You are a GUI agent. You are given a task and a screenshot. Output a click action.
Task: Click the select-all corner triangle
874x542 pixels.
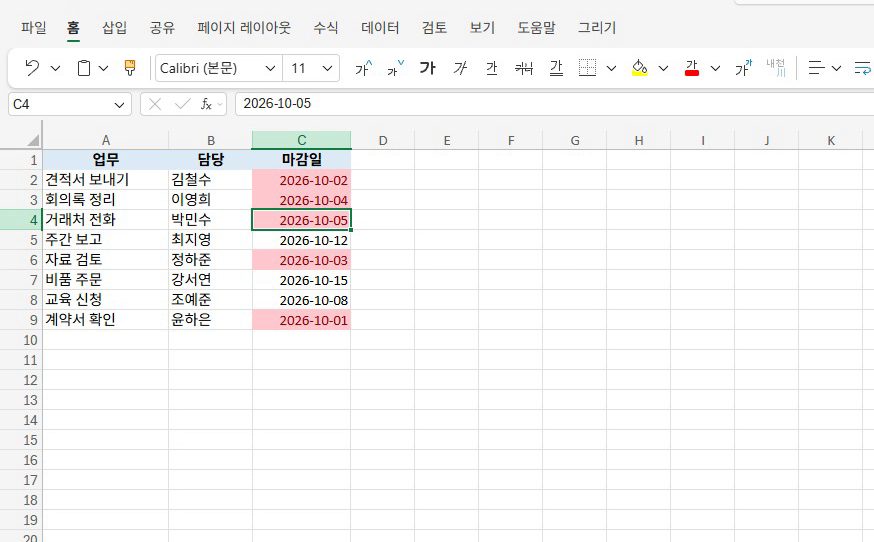coord(33,140)
